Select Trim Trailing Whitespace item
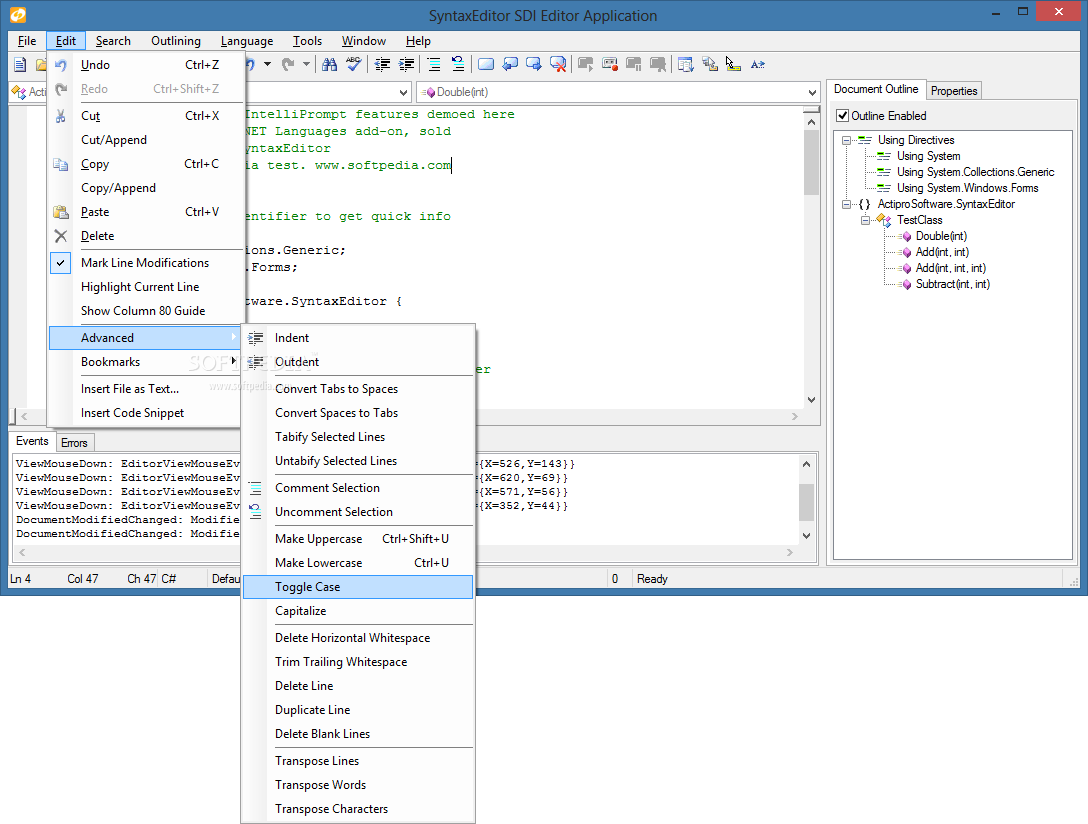This screenshot has width=1088, height=824. (x=358, y=662)
